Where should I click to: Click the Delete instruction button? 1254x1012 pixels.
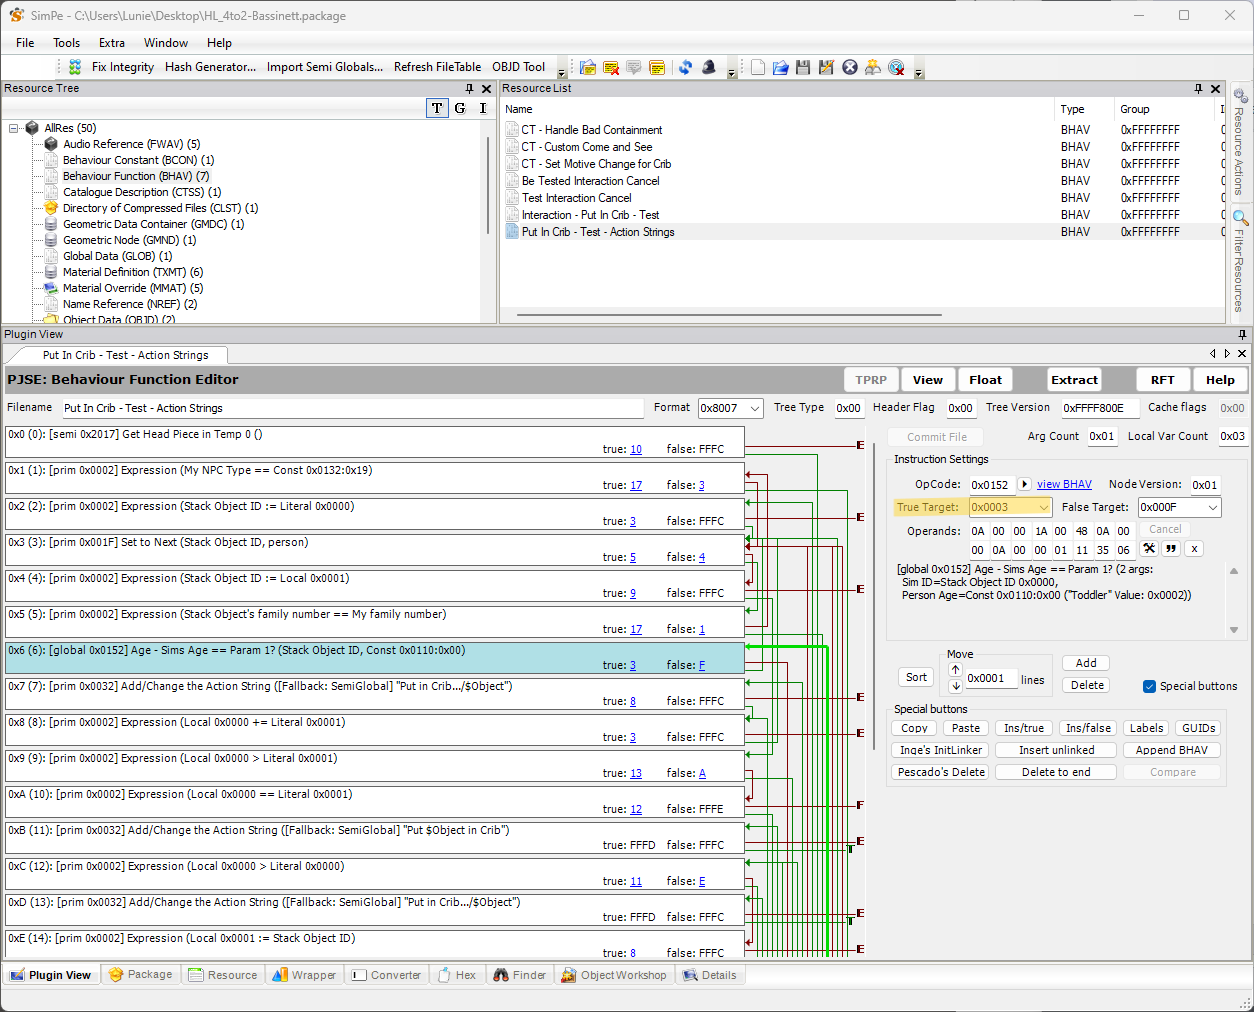coord(1087,685)
